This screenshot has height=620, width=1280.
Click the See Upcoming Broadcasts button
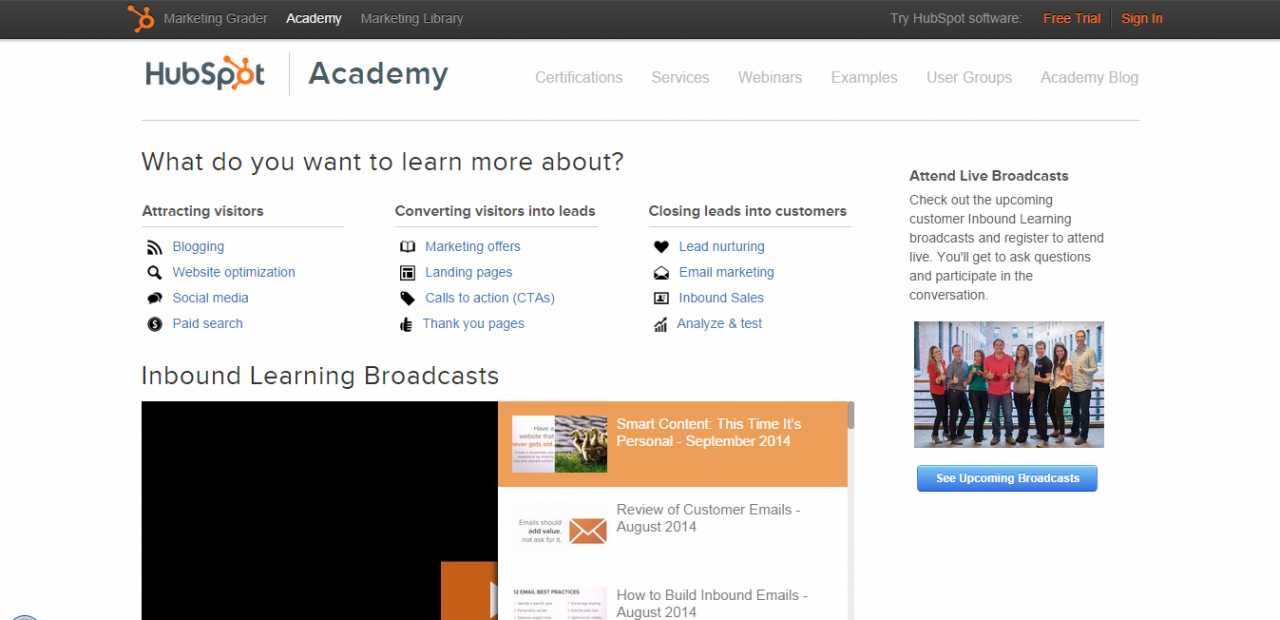[1006, 478]
